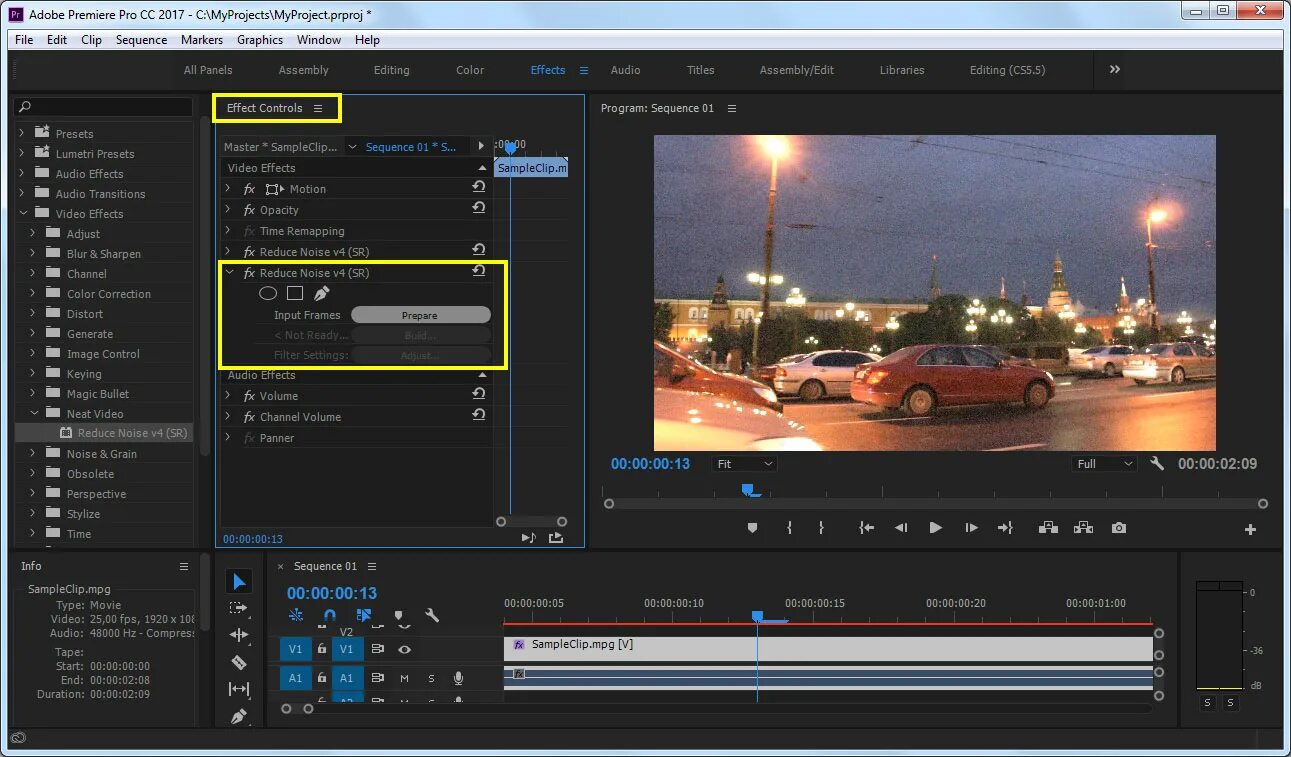Toggle Snap magnet in timeline
Image resolution: width=1291 pixels, height=757 pixels.
pos(330,616)
